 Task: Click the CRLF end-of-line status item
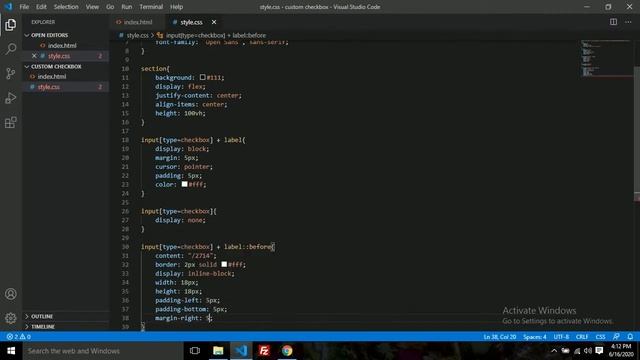tap(582, 337)
